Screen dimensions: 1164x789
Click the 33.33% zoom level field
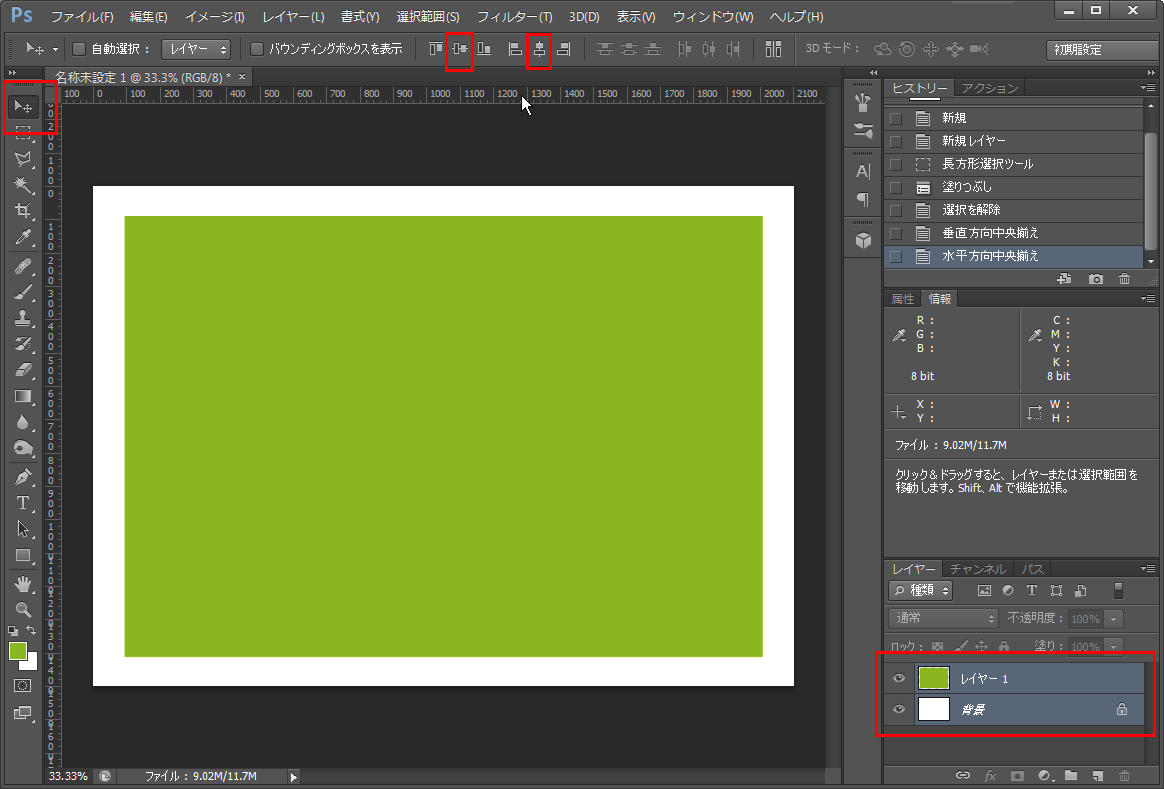coord(68,776)
